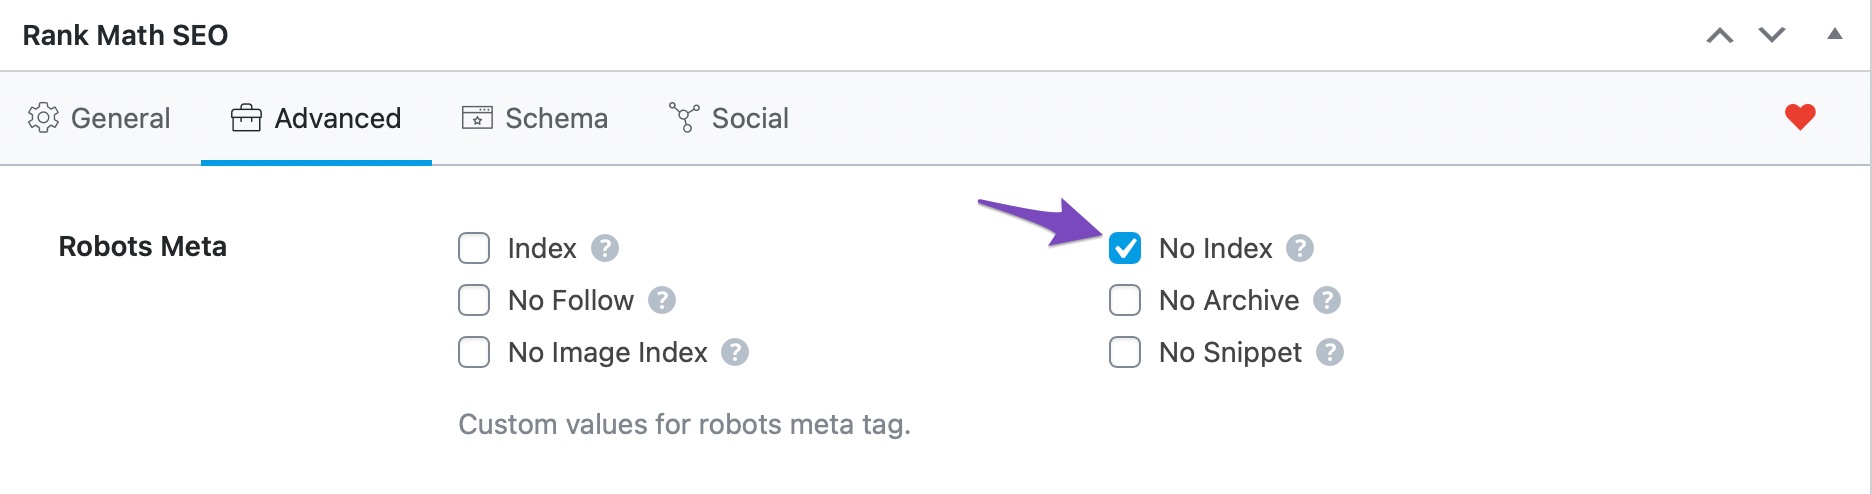The width and height of the screenshot is (1872, 494).
Task: Tick the No Follow checkbox
Action: point(474,300)
